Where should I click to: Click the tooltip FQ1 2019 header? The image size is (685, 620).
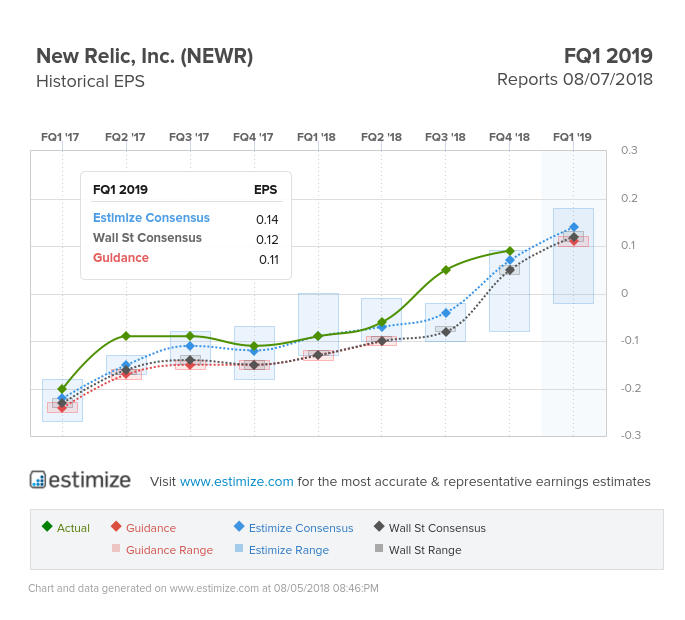pos(120,190)
